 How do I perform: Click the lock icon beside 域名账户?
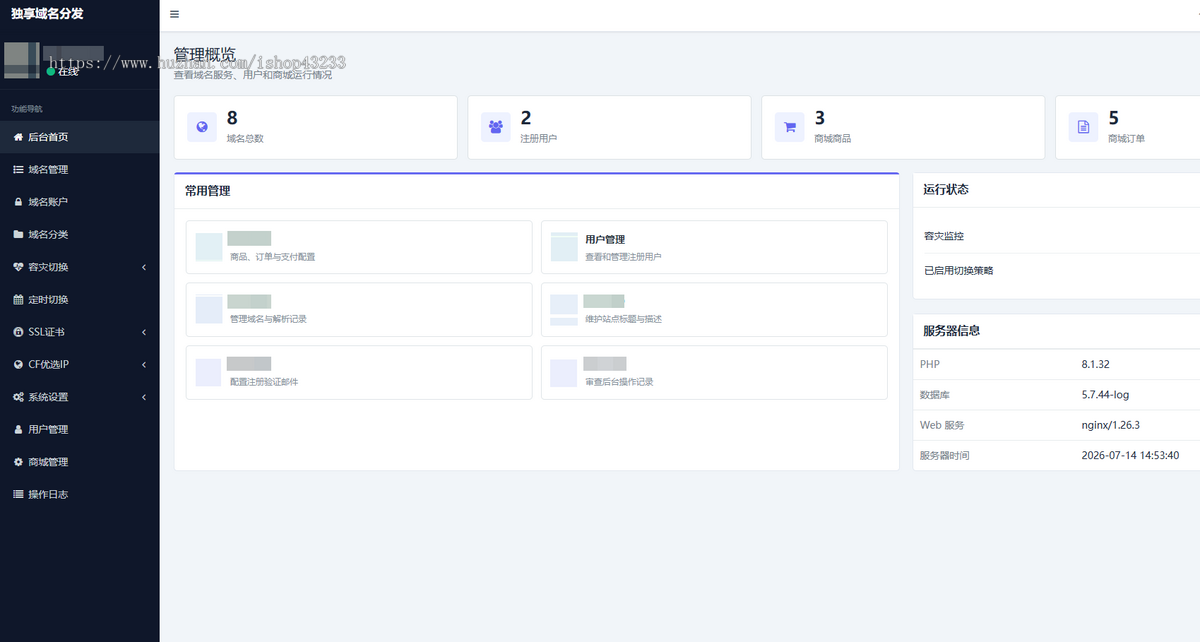[x=18, y=202]
